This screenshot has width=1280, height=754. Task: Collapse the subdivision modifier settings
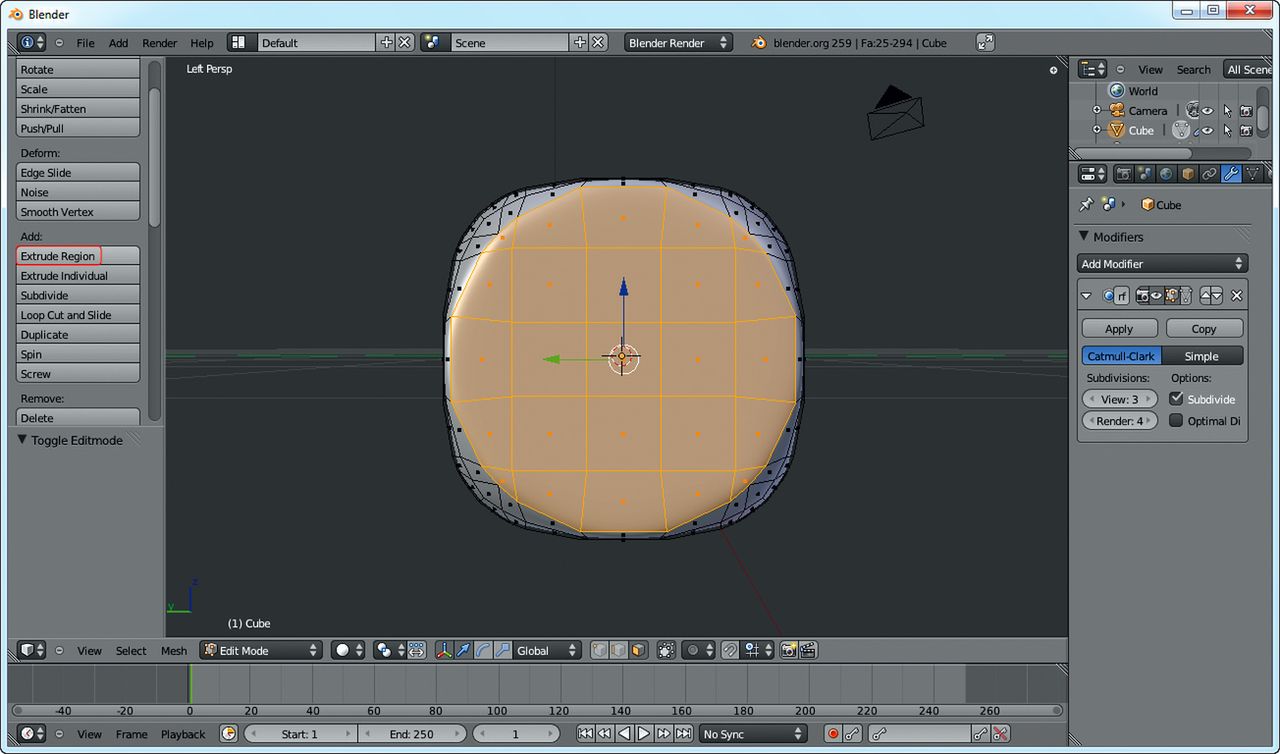point(1087,296)
